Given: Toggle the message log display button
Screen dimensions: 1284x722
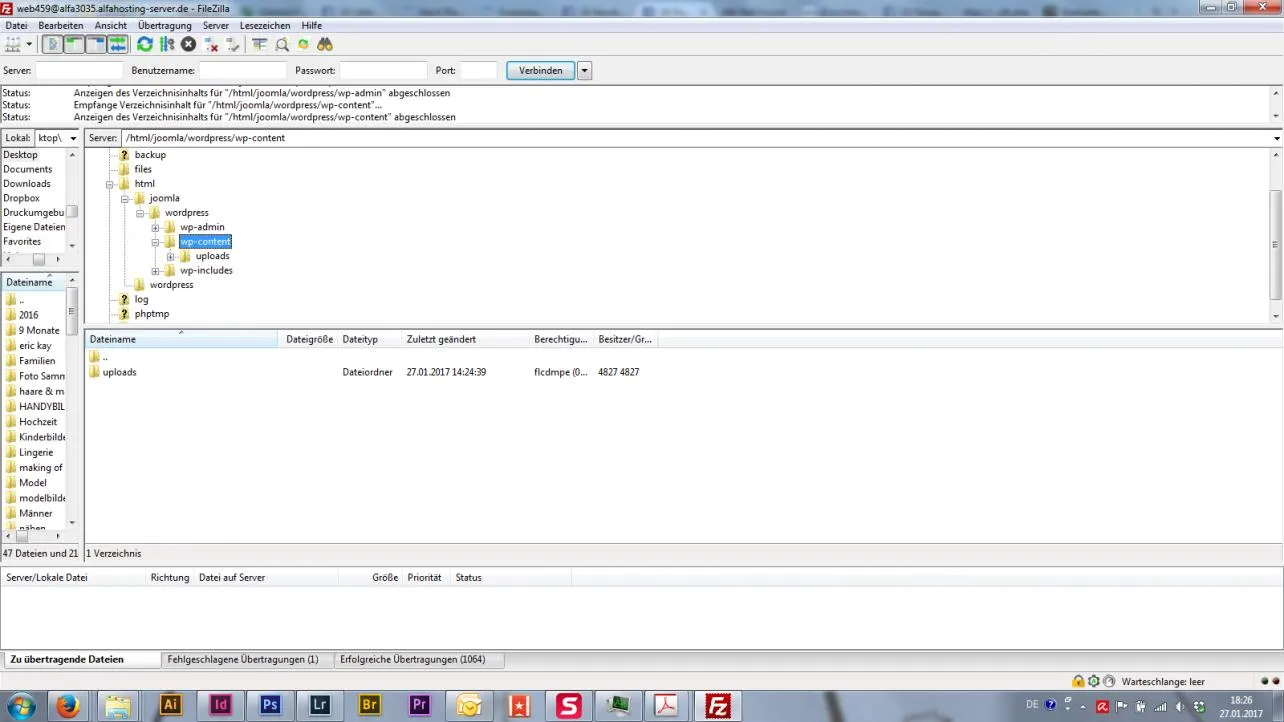Looking at the screenshot, I should point(53,44).
